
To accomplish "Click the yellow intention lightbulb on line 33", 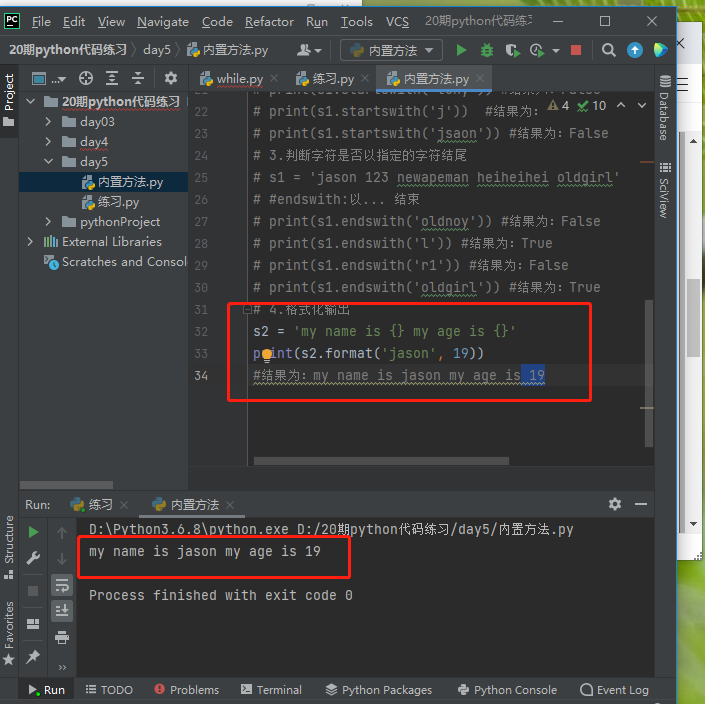I will [x=267, y=355].
